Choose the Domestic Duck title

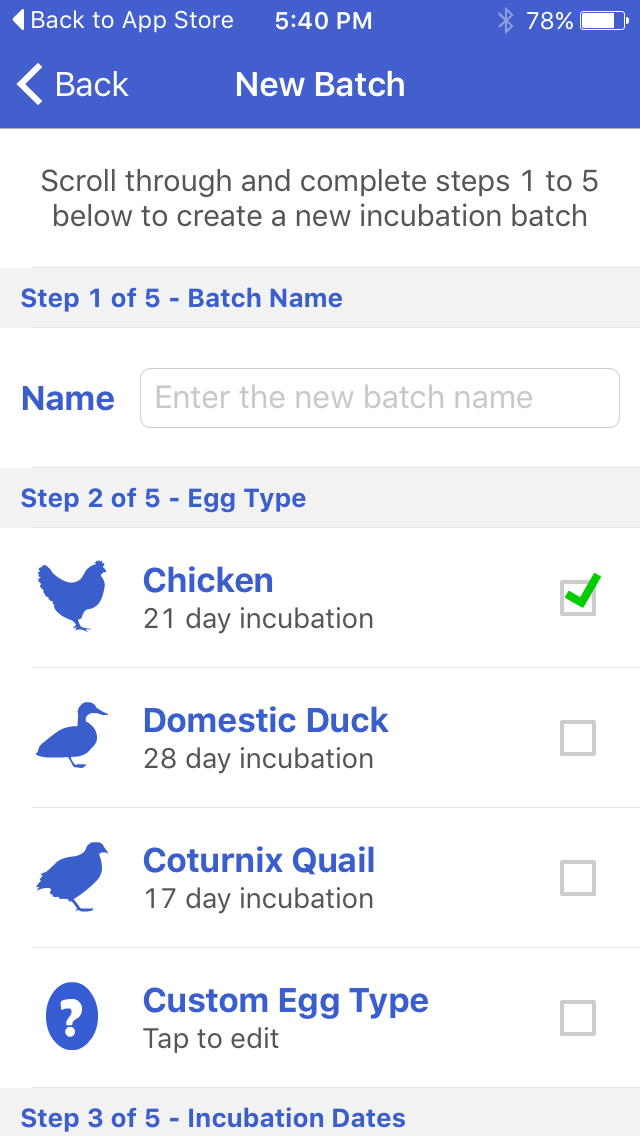266,720
